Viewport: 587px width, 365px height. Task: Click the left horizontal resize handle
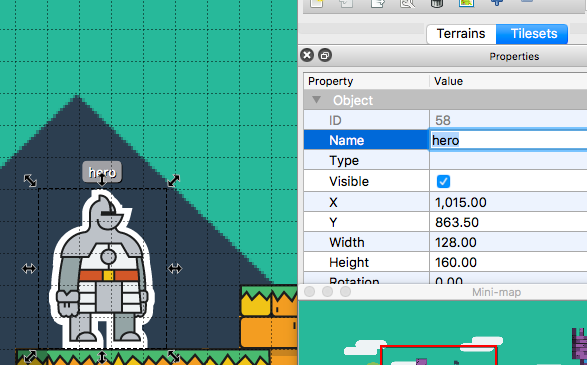(29, 268)
